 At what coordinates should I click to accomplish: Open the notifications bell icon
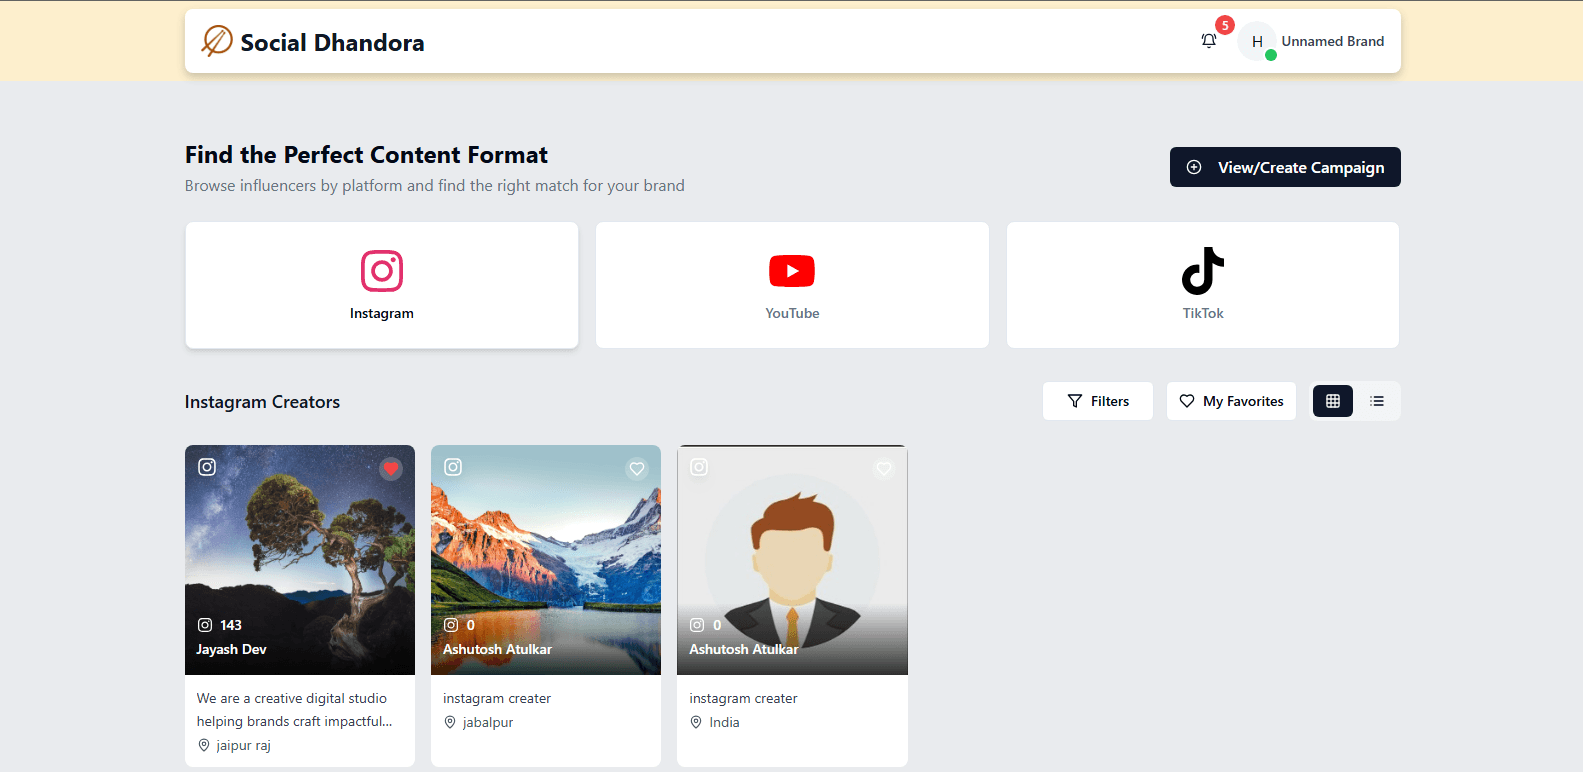(x=1208, y=41)
